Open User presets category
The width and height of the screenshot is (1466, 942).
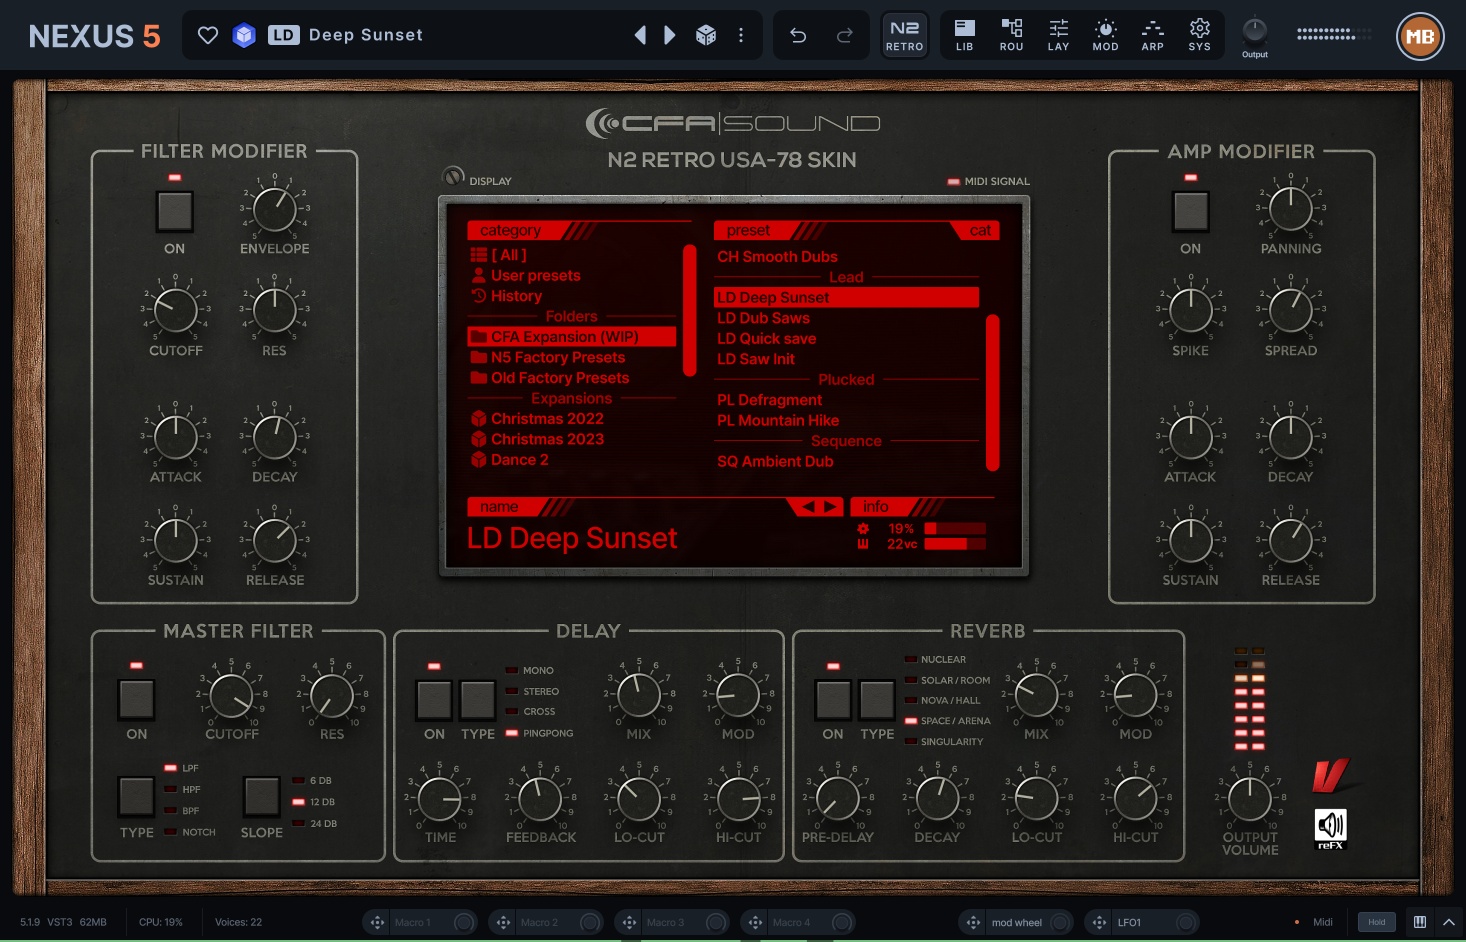[x=525, y=275]
